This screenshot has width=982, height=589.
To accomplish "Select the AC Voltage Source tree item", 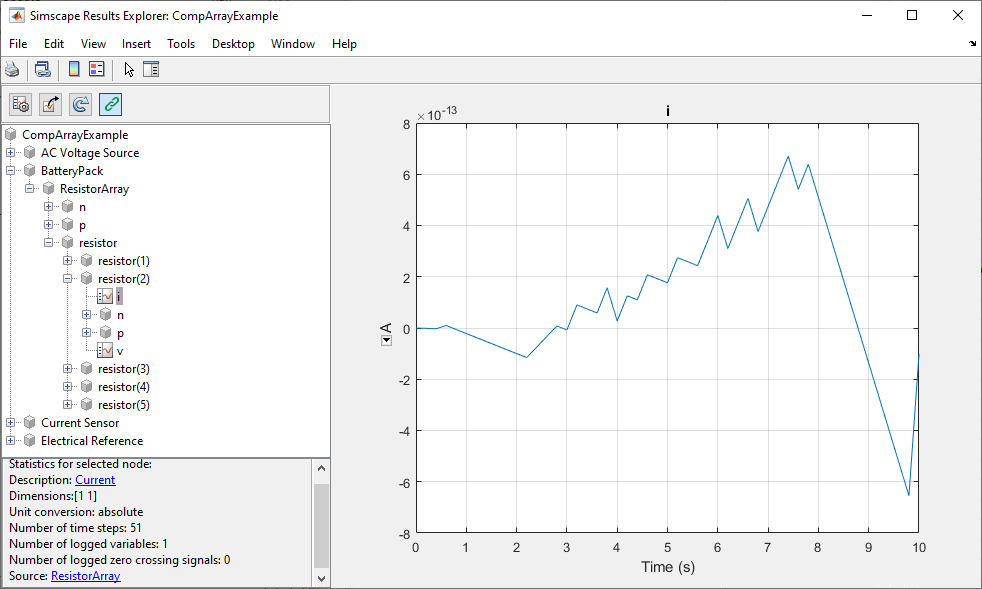I will click(90, 153).
